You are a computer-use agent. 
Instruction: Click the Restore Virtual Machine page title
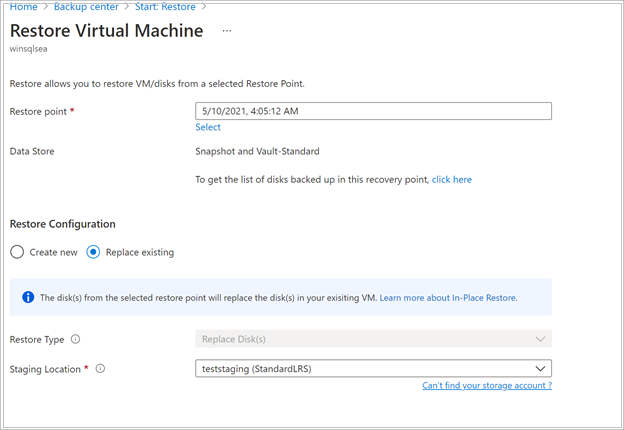106,31
